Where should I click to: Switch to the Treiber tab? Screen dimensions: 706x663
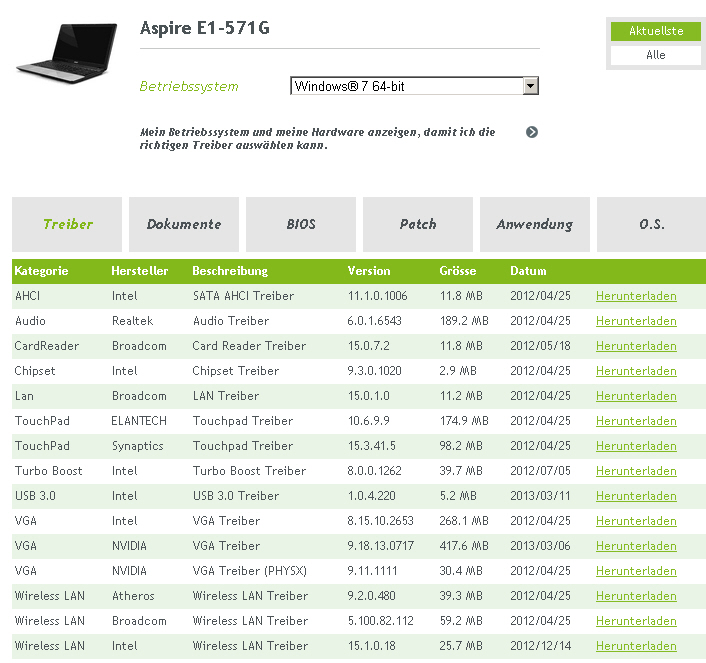coord(67,224)
